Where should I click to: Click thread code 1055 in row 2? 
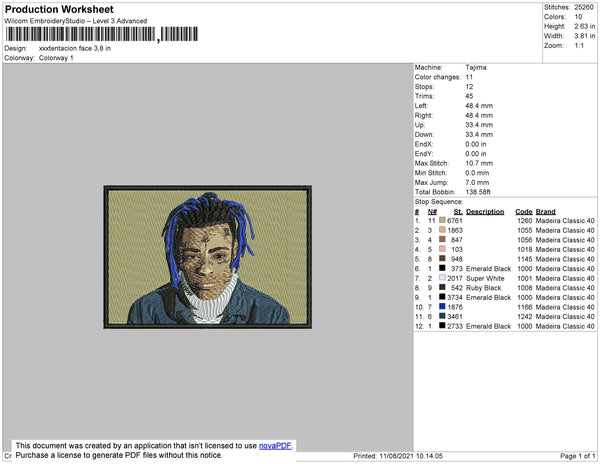[x=525, y=230]
